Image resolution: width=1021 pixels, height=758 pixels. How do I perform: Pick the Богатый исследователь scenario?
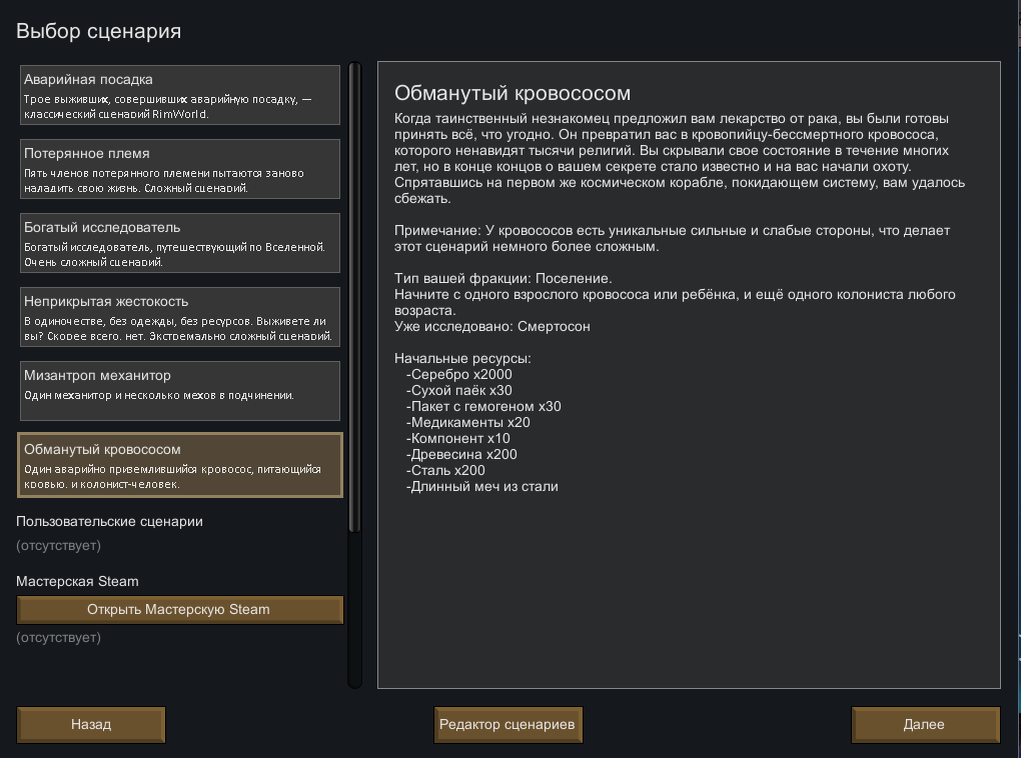coord(180,243)
